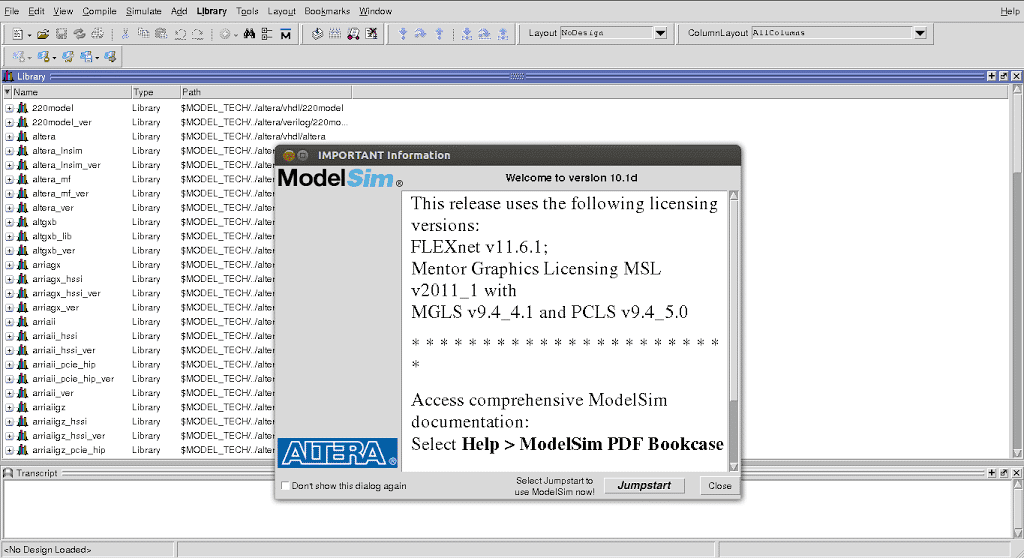
Task: Expand the 220model_ver library
Action: pyautogui.click(x=9, y=122)
